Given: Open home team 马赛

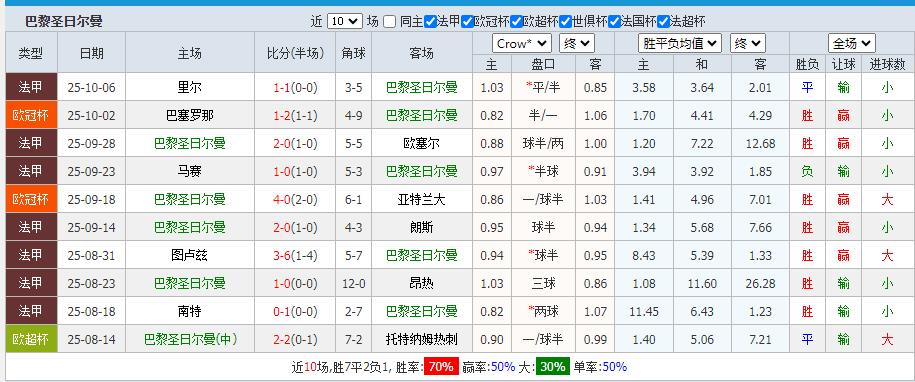Looking at the screenshot, I should click(x=190, y=171).
